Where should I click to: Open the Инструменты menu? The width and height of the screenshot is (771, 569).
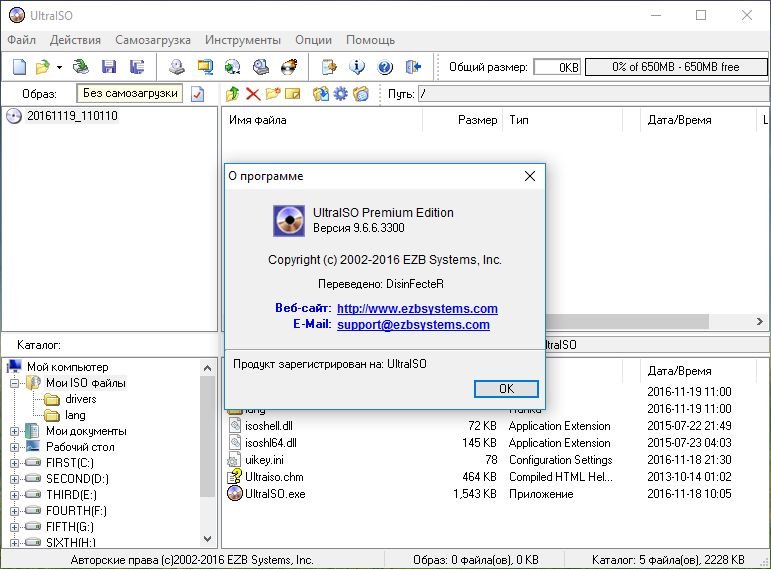click(x=243, y=40)
